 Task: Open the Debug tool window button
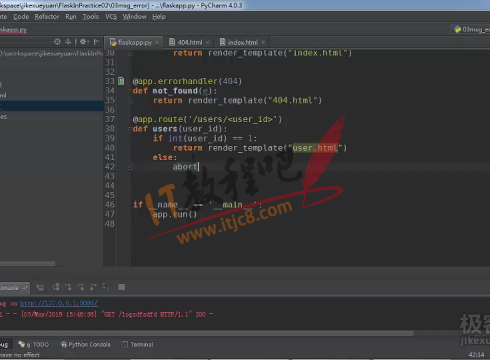coord(5,344)
